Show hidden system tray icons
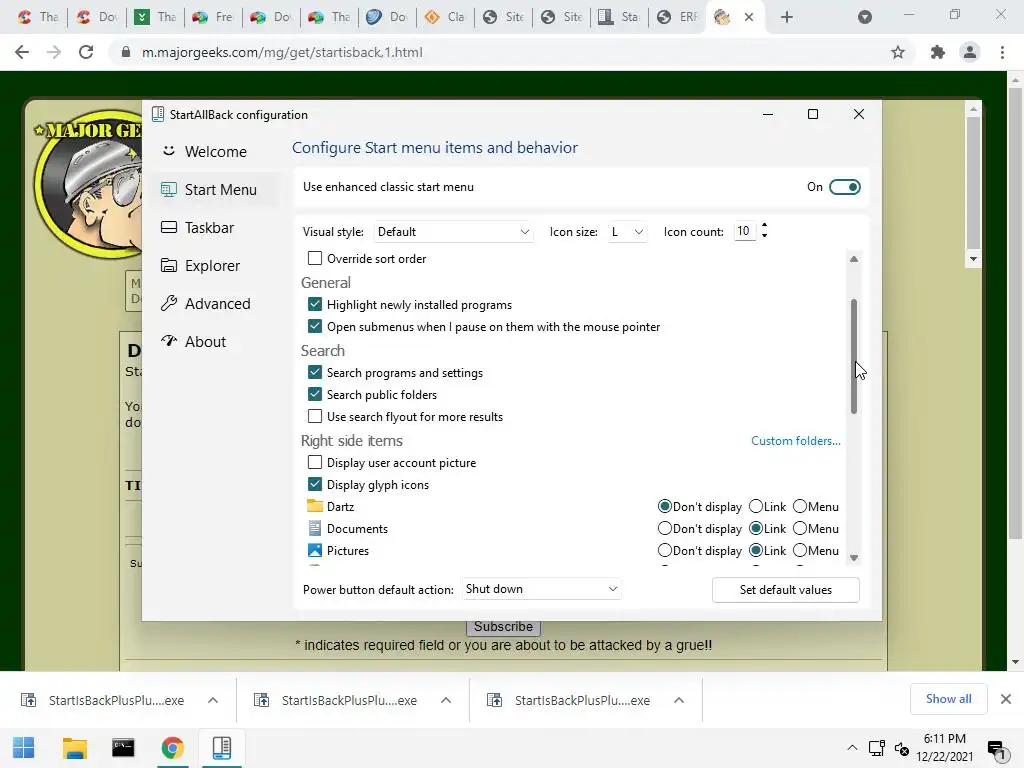The image size is (1024, 768). coord(852,748)
